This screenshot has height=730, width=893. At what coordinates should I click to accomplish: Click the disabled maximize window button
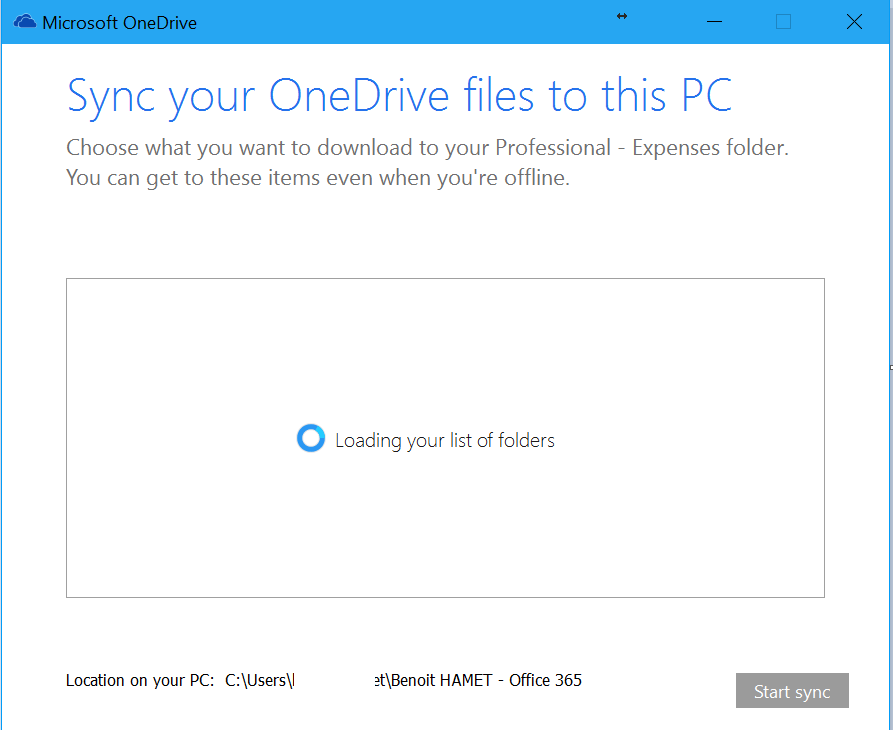(x=783, y=22)
